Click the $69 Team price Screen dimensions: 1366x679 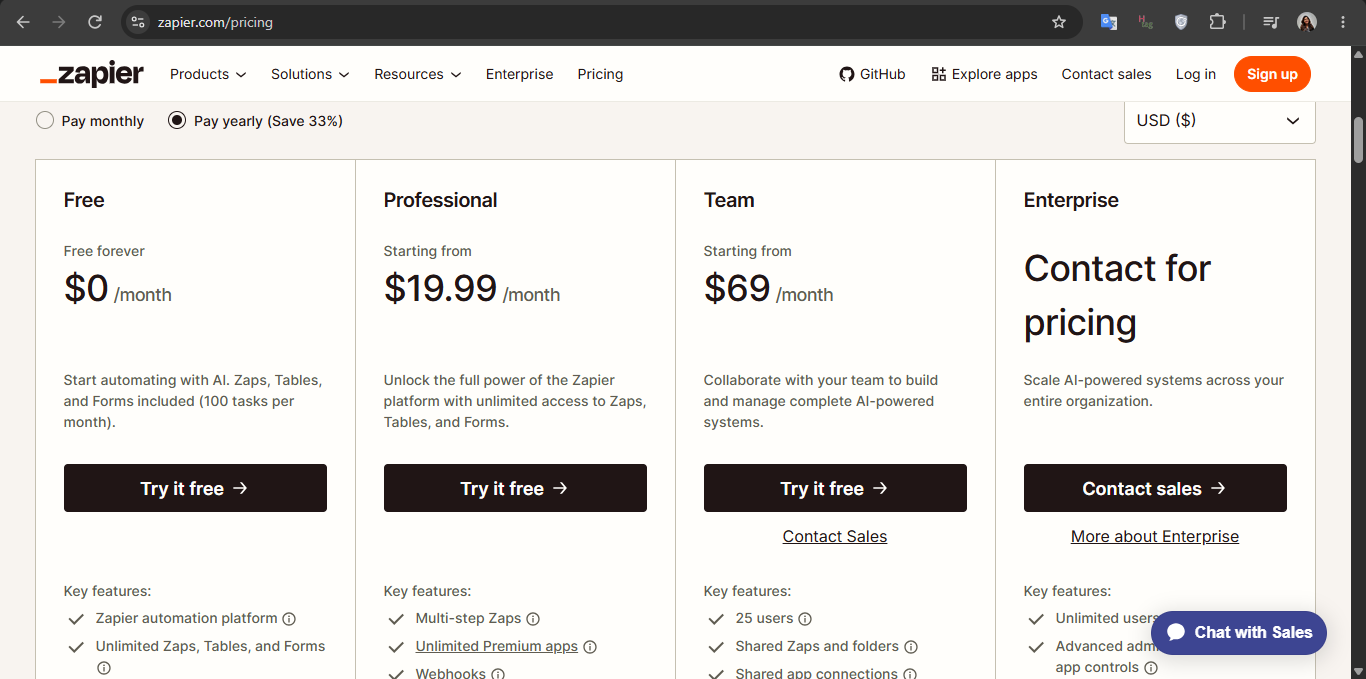click(737, 288)
